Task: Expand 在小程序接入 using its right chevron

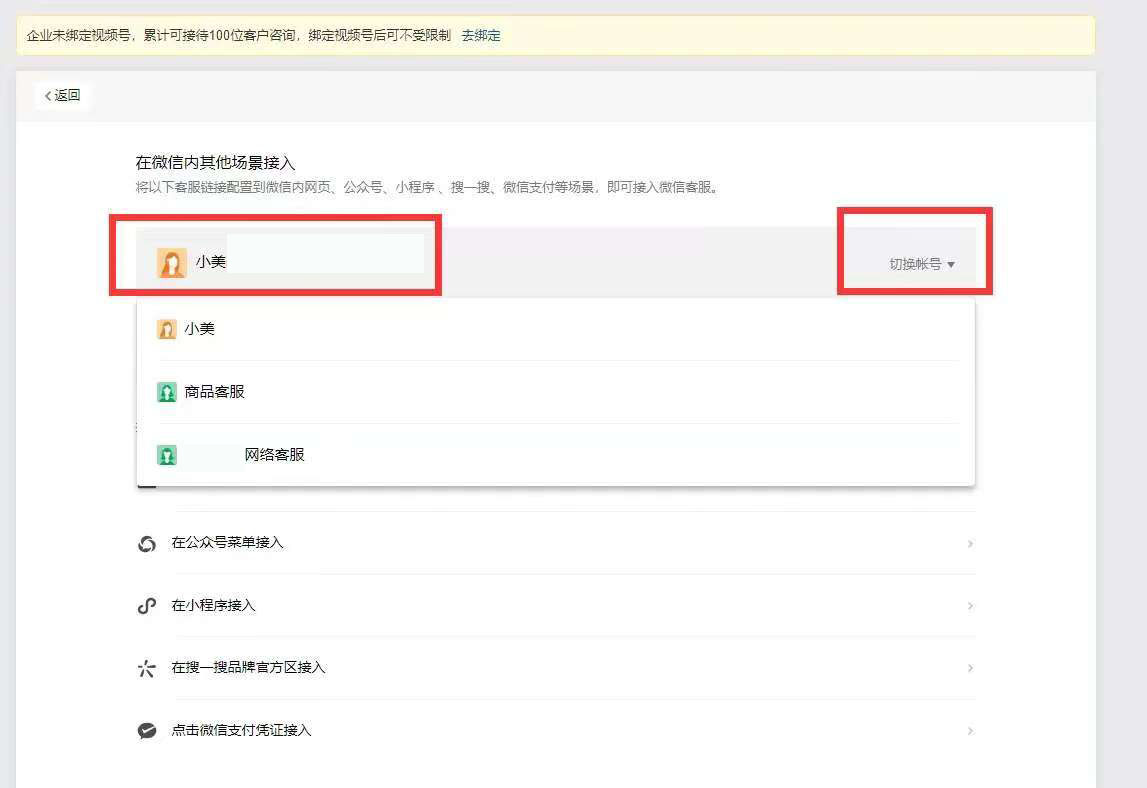Action: point(969,606)
